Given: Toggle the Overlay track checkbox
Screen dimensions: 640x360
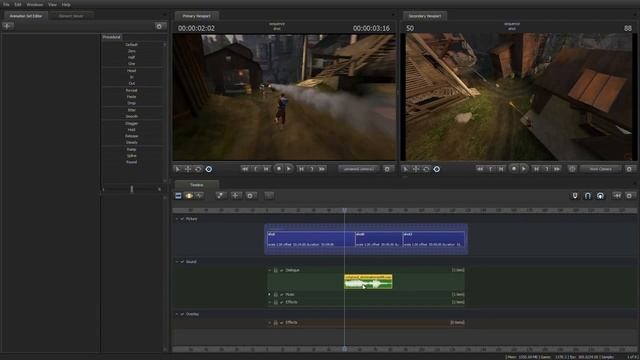Looking at the screenshot, I should pos(182,314).
